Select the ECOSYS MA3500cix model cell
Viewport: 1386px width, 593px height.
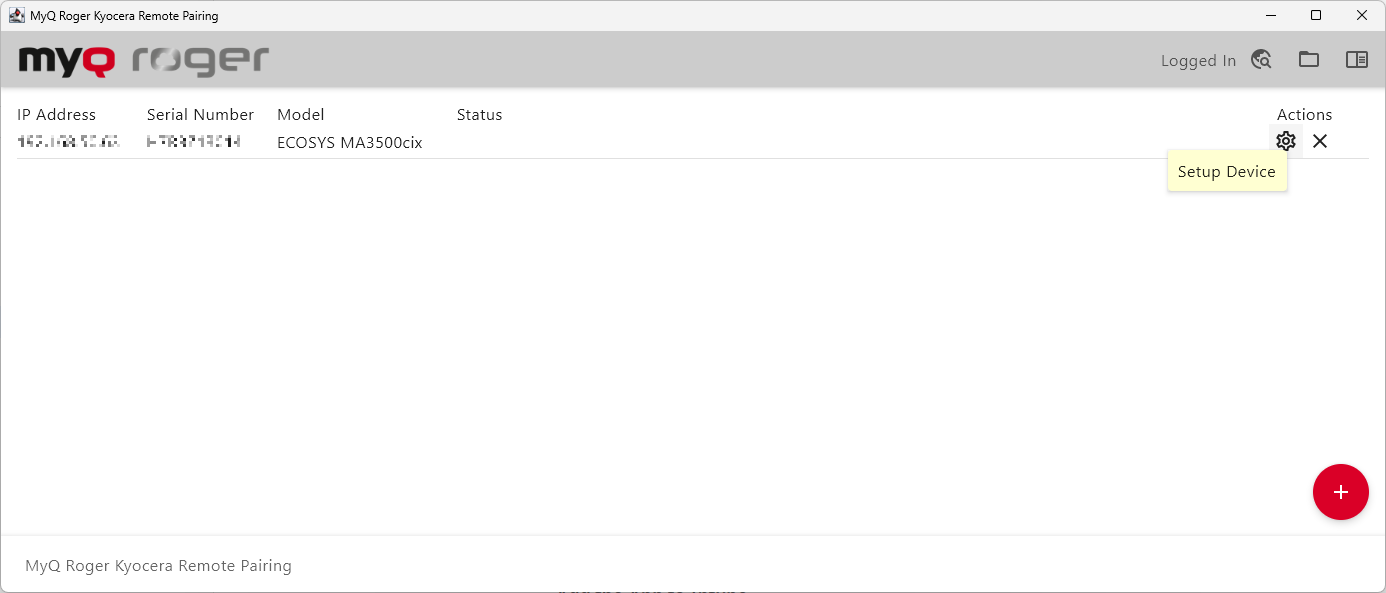pos(350,143)
